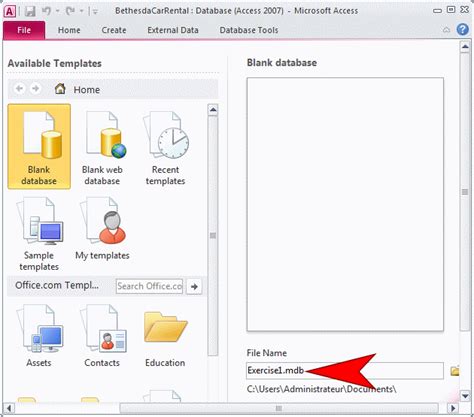Browse for a database location folder icon

[x=455, y=371]
